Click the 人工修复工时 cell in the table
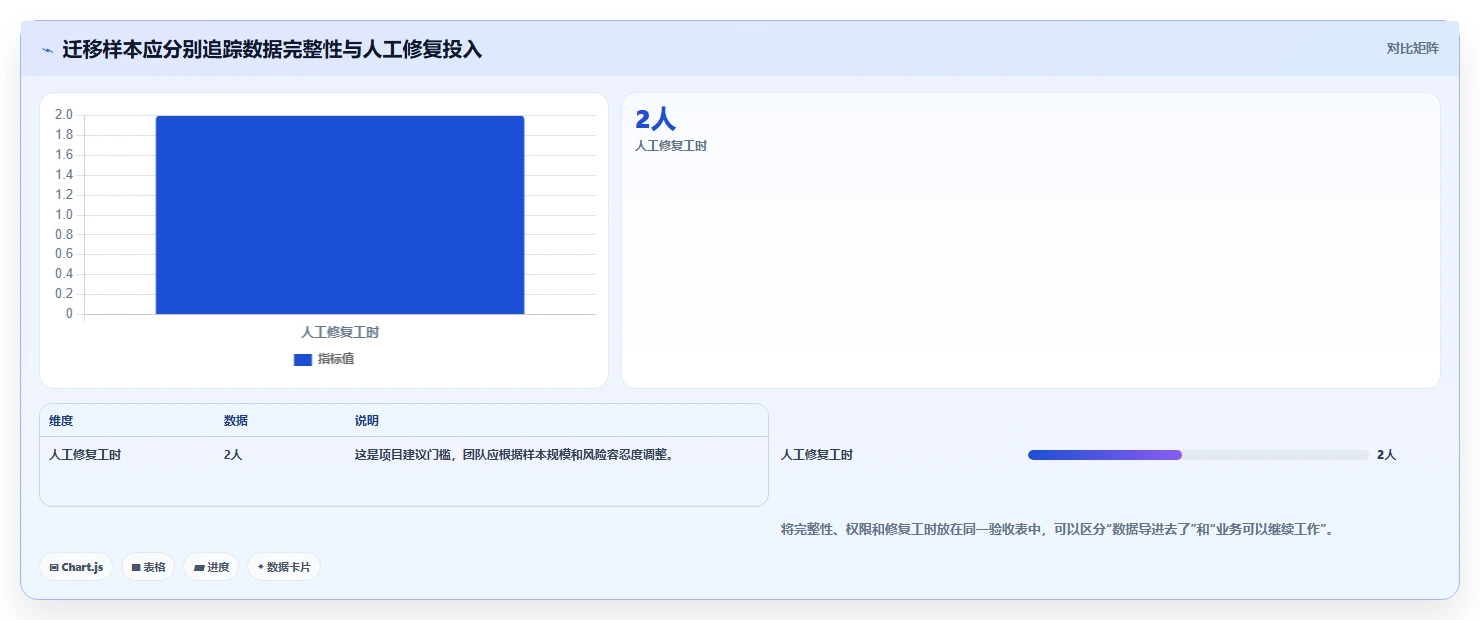Screen dimensions: 1480x620 pos(85,455)
